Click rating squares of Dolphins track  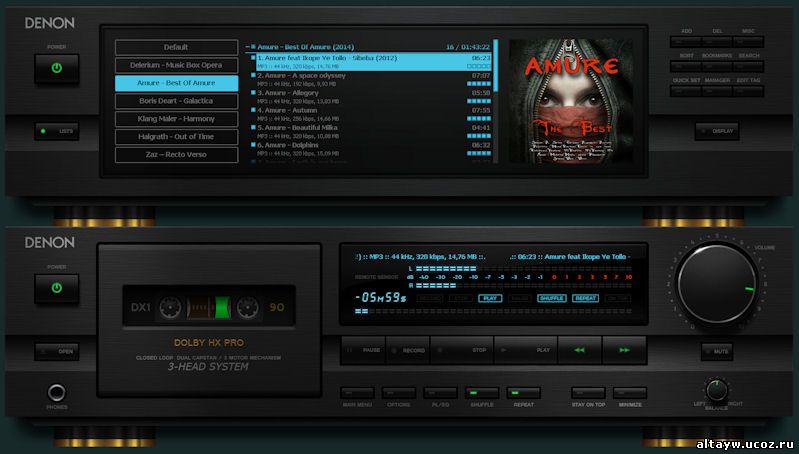479,153
